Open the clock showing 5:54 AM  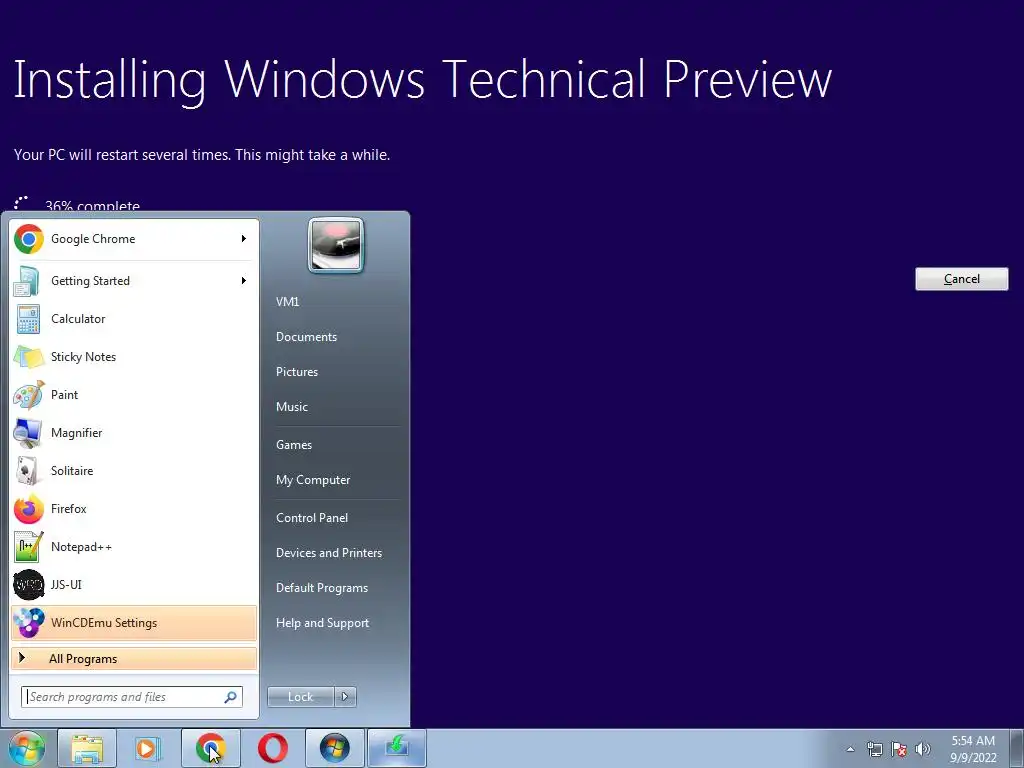973,749
